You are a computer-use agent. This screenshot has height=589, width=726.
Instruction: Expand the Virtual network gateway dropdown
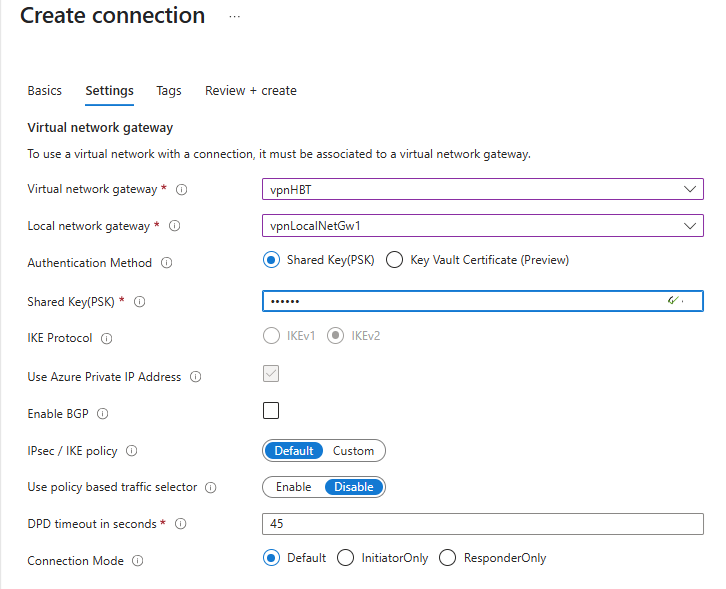point(690,189)
